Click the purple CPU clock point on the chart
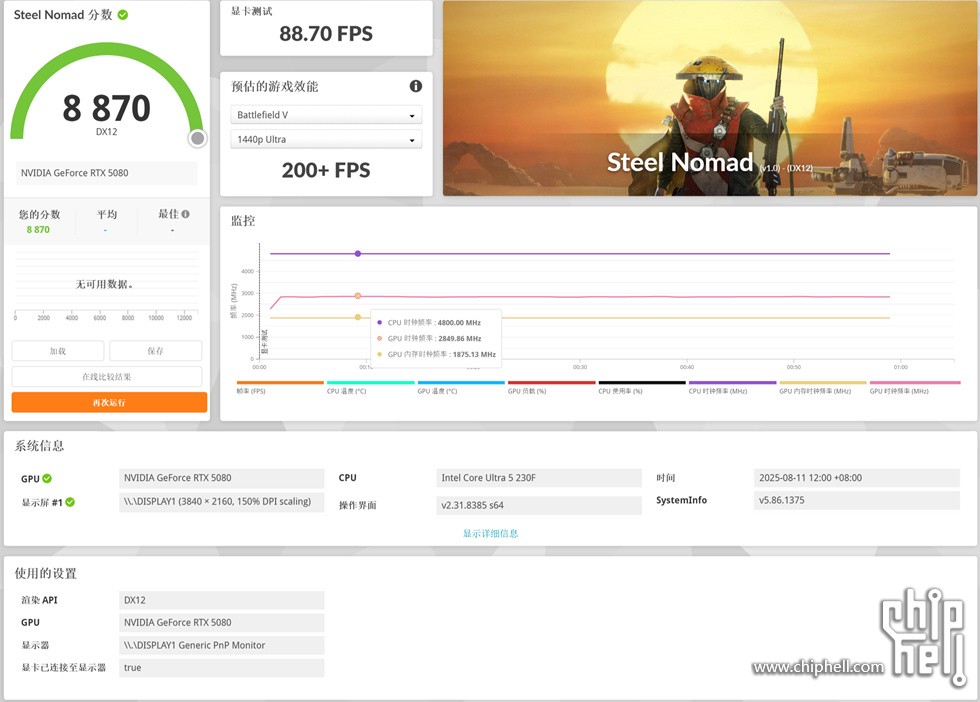The width and height of the screenshot is (980, 702). click(358, 254)
